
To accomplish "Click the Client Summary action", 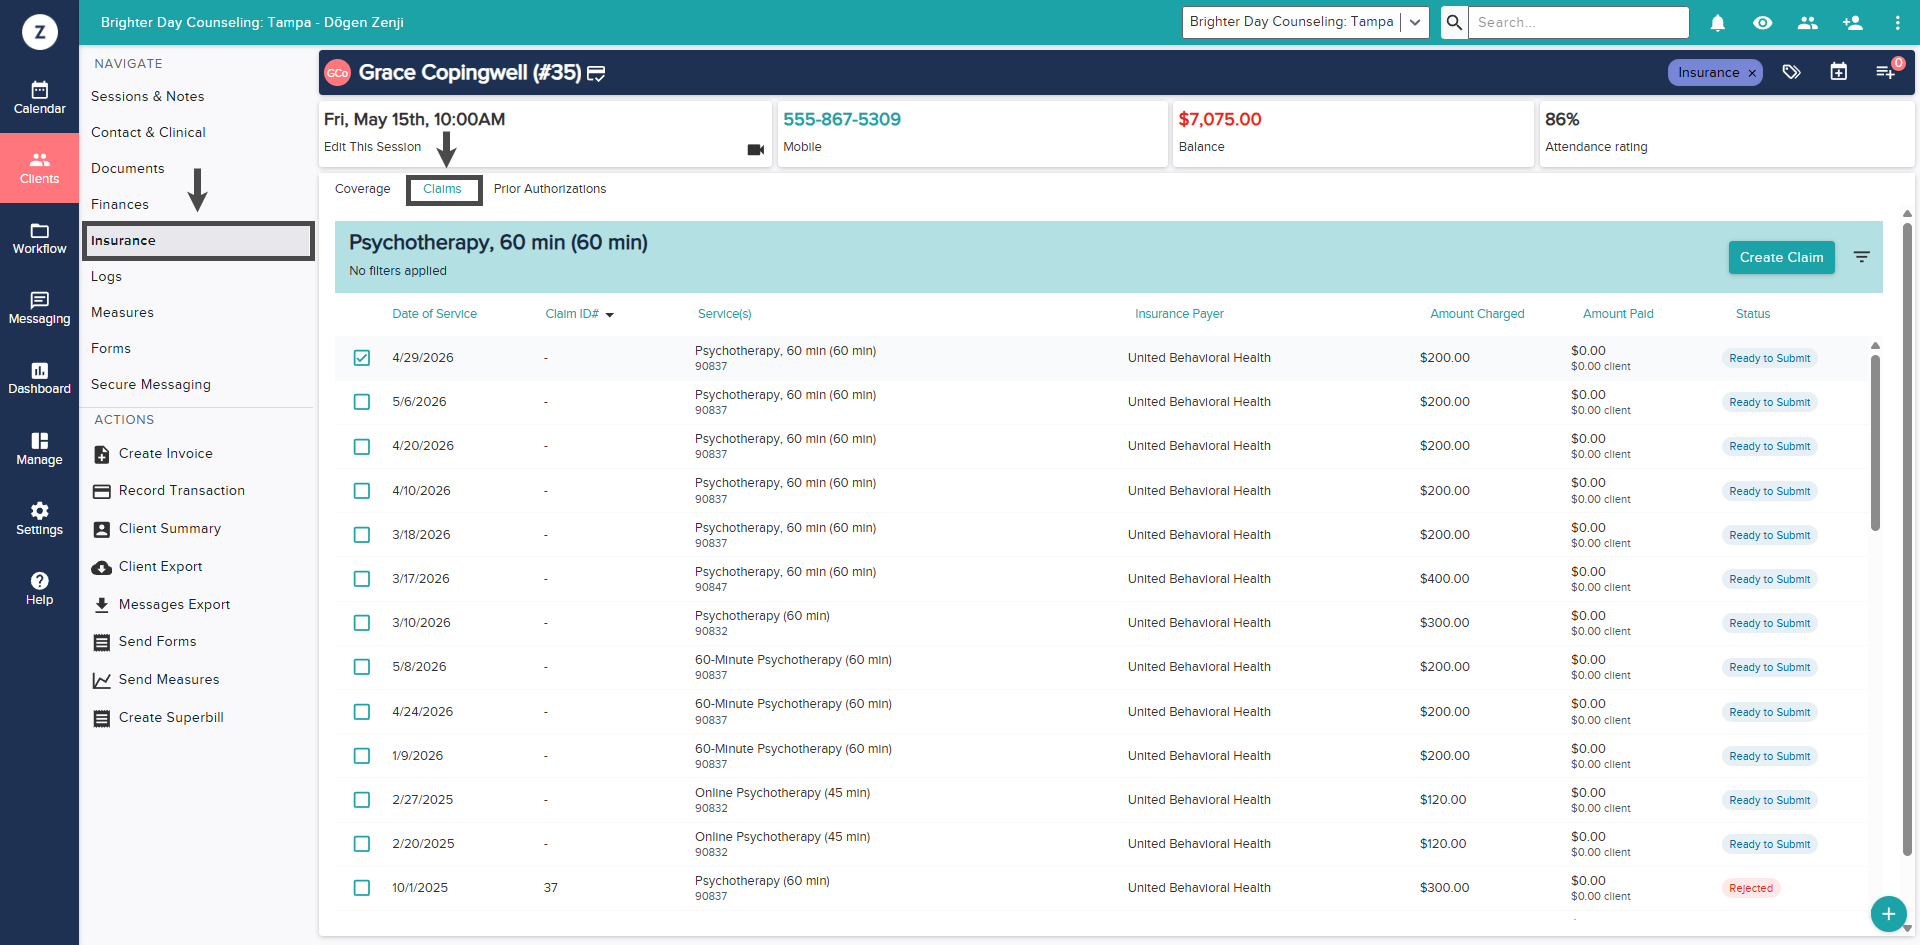I will (157, 529).
